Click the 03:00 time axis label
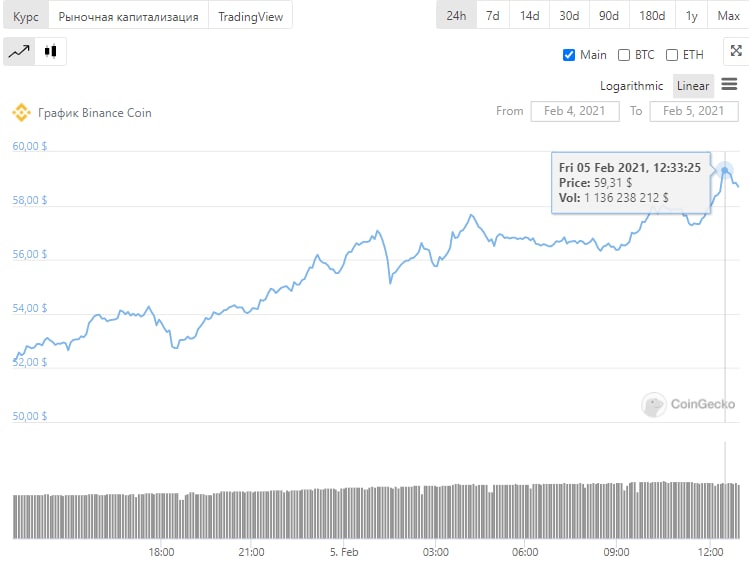 tap(436, 552)
